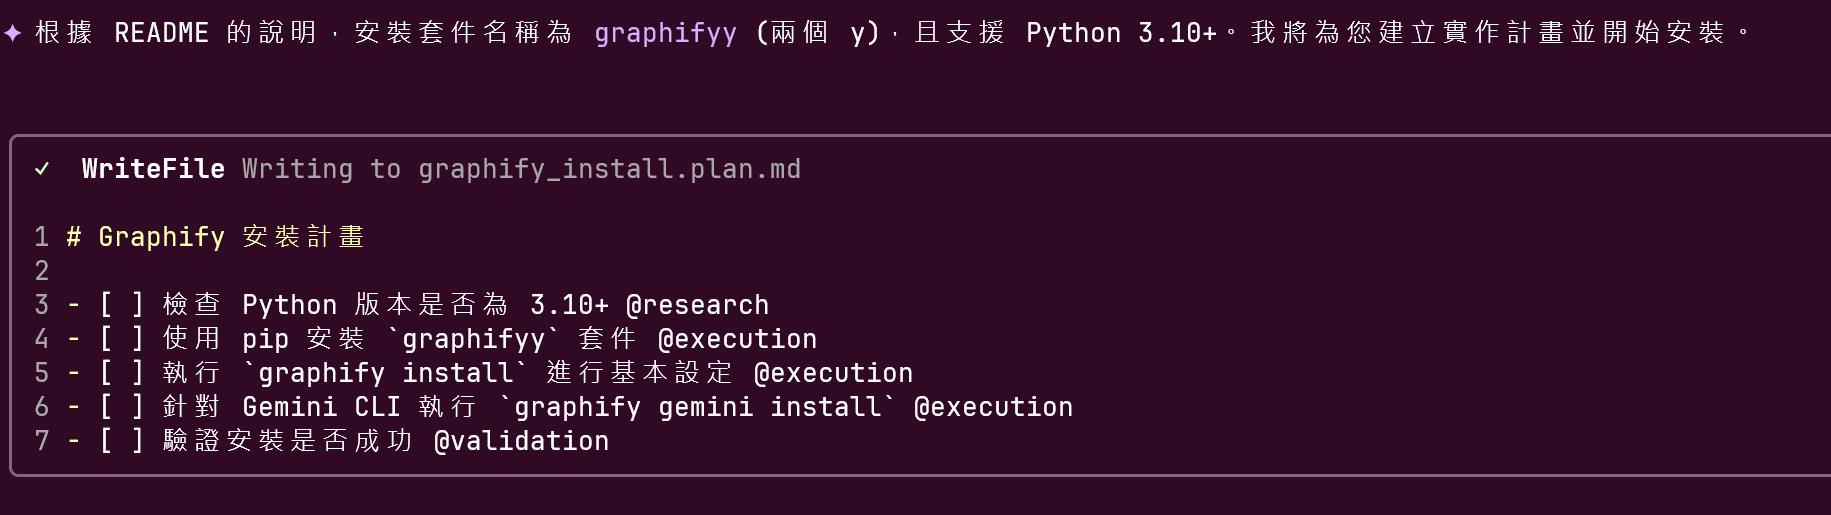Click the graphify_install.plan.md file name
The height and width of the screenshot is (515, 1831).
(609, 169)
